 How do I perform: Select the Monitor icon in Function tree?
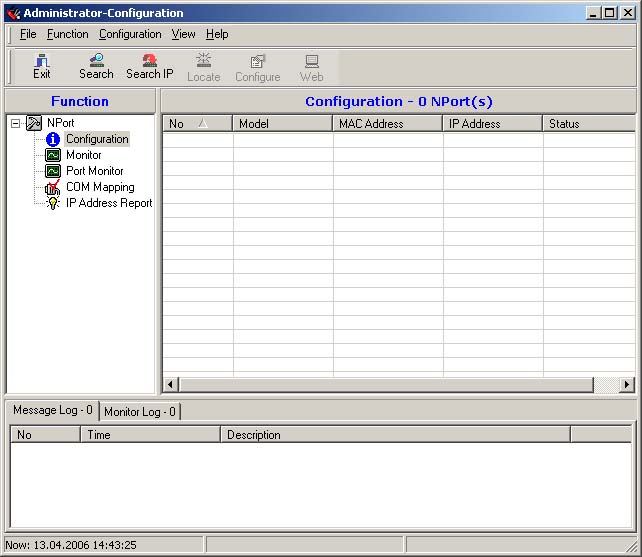click(53, 155)
